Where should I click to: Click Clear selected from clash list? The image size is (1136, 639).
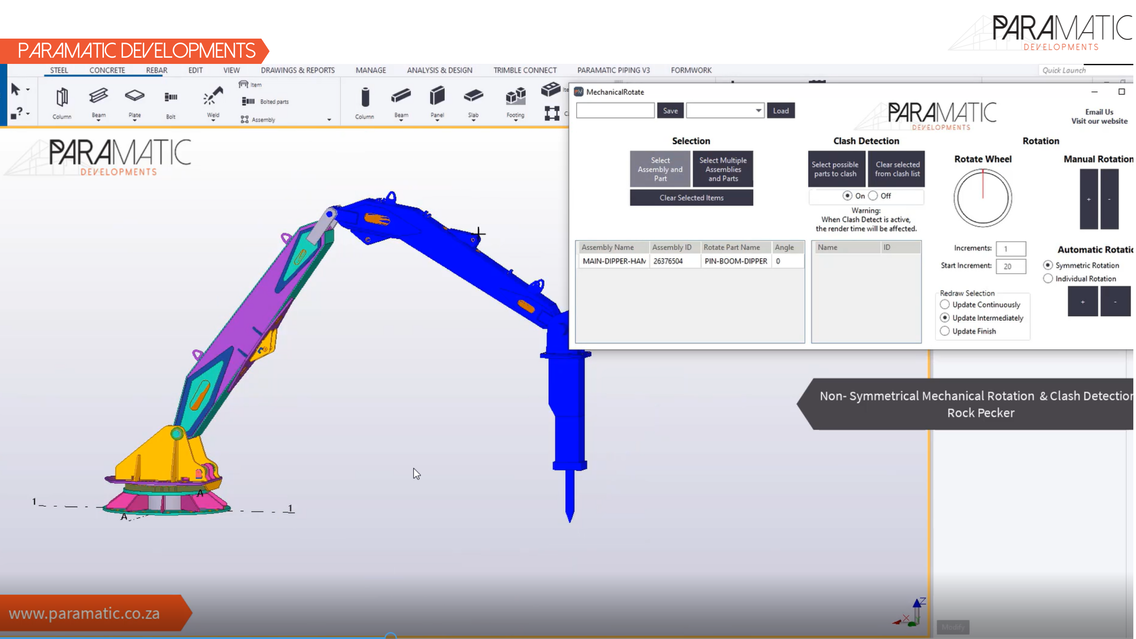(897, 170)
